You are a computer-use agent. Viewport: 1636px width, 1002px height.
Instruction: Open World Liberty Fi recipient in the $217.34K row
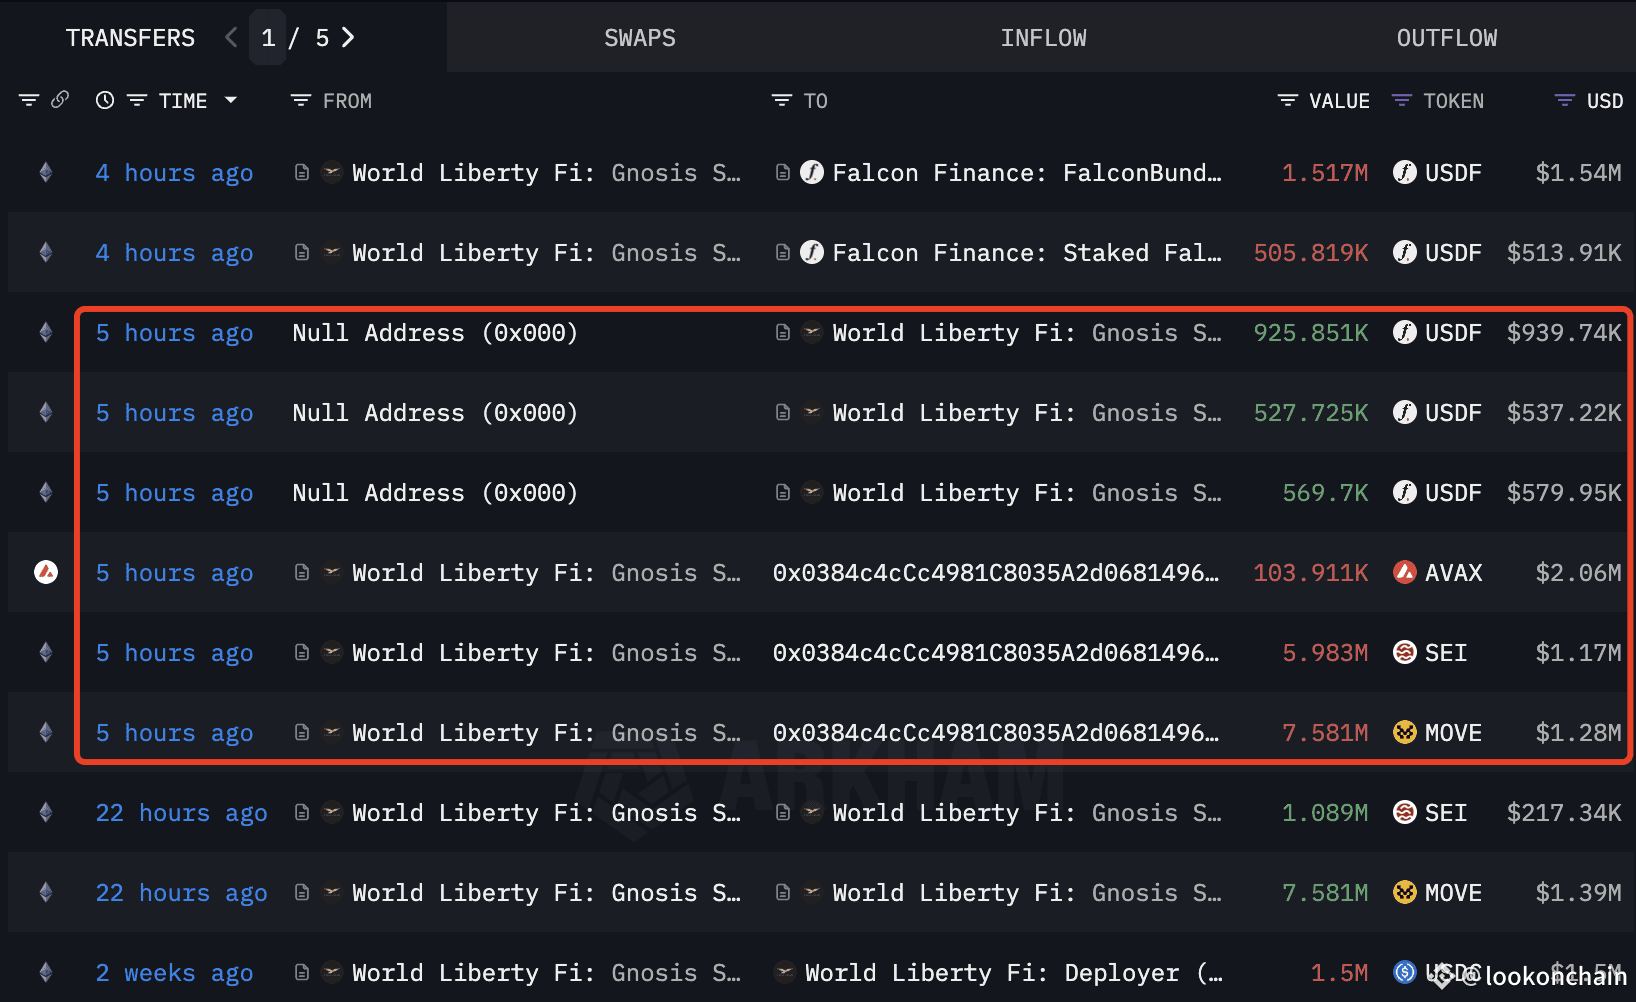[x=1027, y=813]
